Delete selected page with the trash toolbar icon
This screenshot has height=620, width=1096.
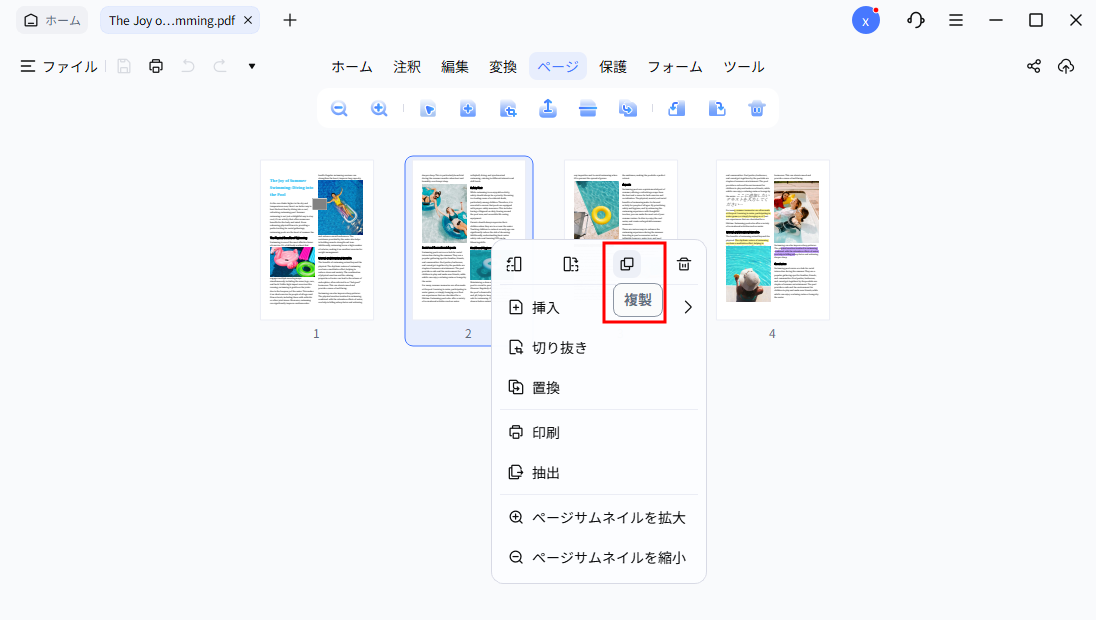pos(757,108)
